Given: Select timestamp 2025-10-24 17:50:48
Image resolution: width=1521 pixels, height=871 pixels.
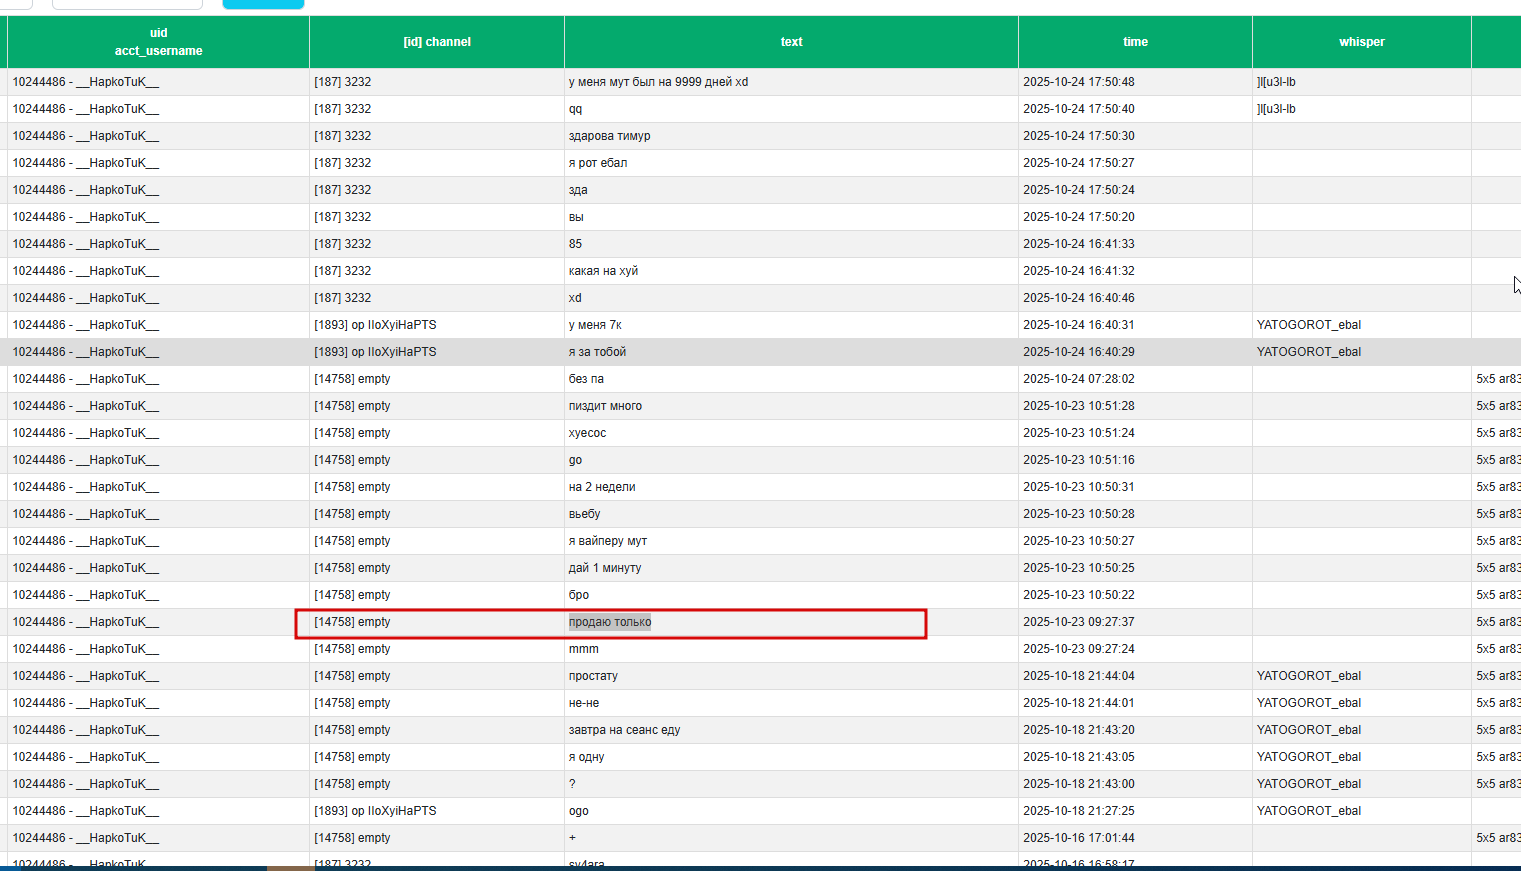Looking at the screenshot, I should pos(1079,82).
